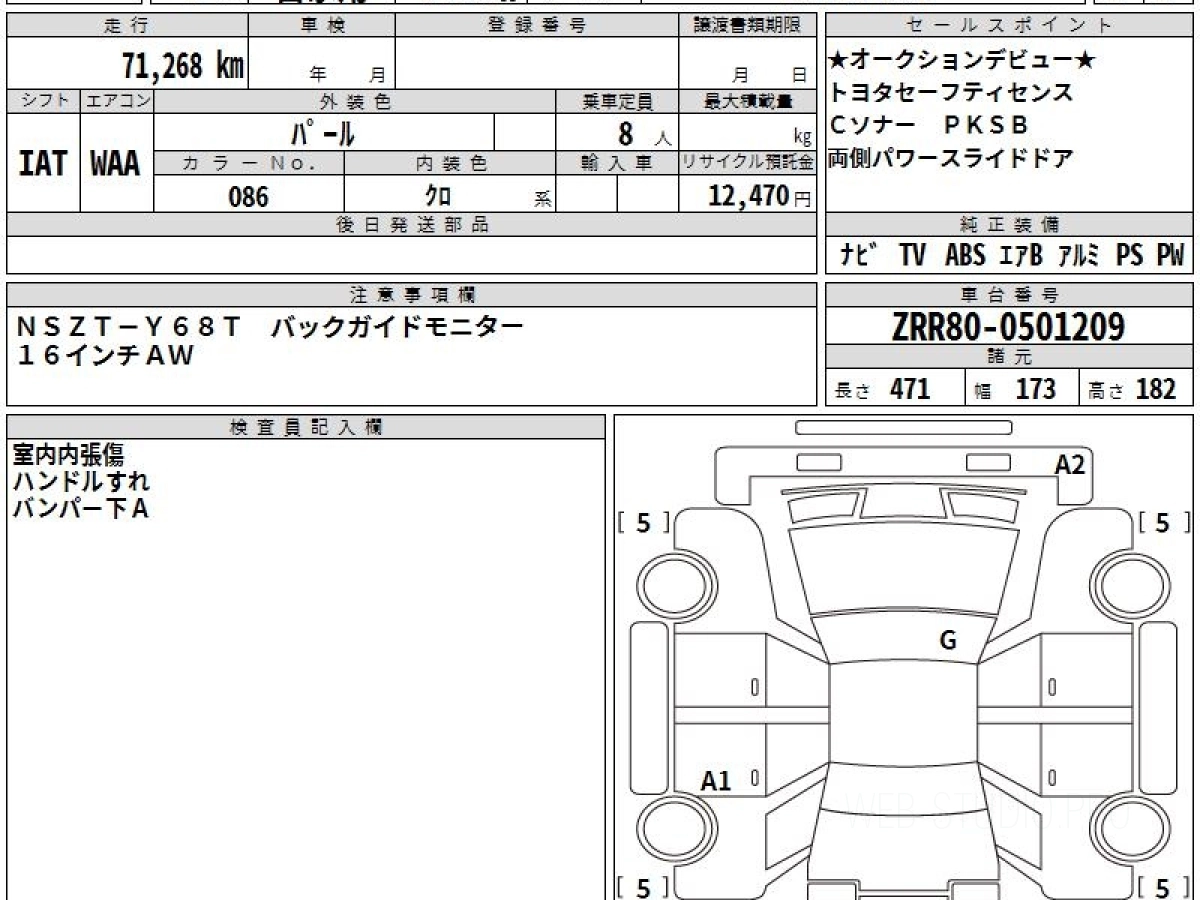Click the front-right tire rating [ 5 ]

coord(1163,522)
